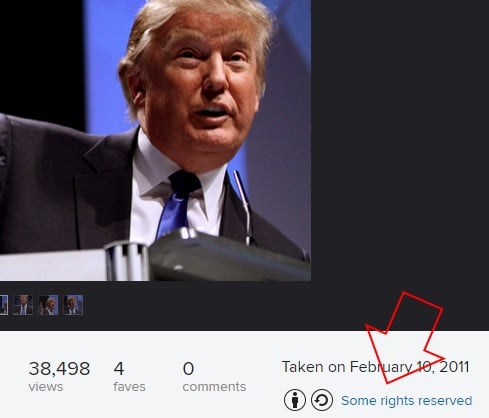The height and width of the screenshot is (418, 489).
Task: Click the Creative Commons share-alike circular arrow icon
Action: pos(322,400)
